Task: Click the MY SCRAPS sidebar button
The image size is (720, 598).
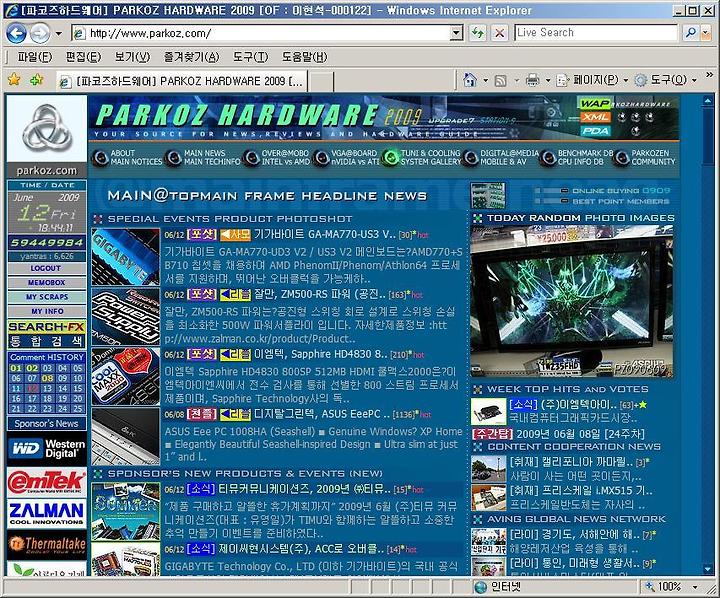Action: pos(46,297)
